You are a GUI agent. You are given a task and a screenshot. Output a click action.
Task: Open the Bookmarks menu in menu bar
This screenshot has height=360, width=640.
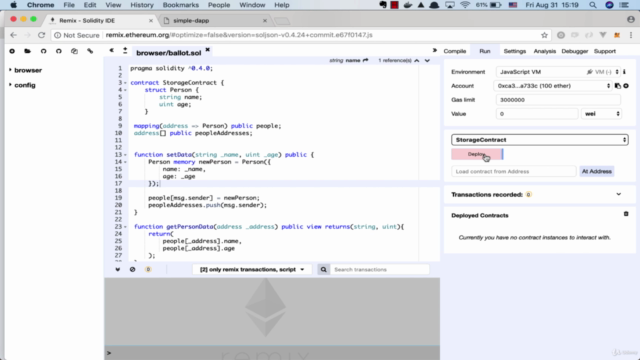point(180,5)
